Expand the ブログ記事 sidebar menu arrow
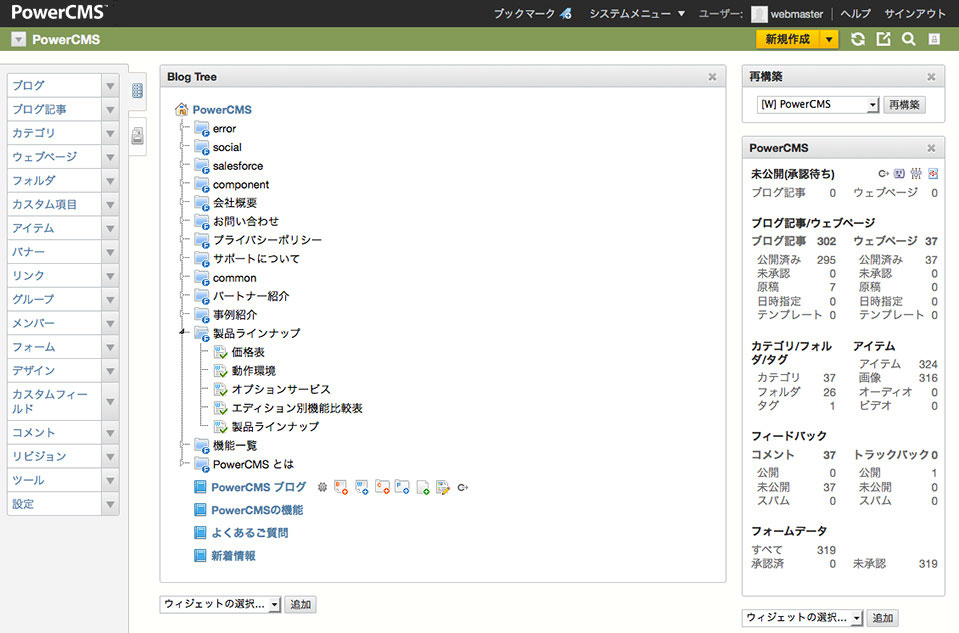The width and height of the screenshot is (959, 633). point(110,109)
